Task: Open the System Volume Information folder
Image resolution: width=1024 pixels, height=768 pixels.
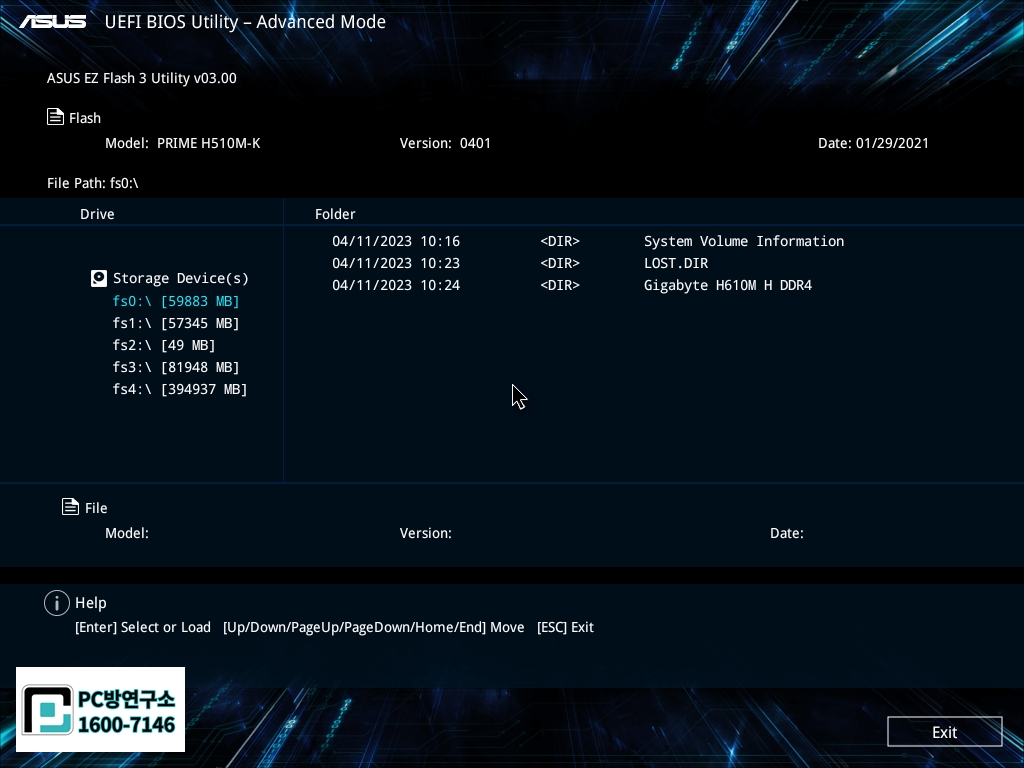Action: [x=744, y=241]
